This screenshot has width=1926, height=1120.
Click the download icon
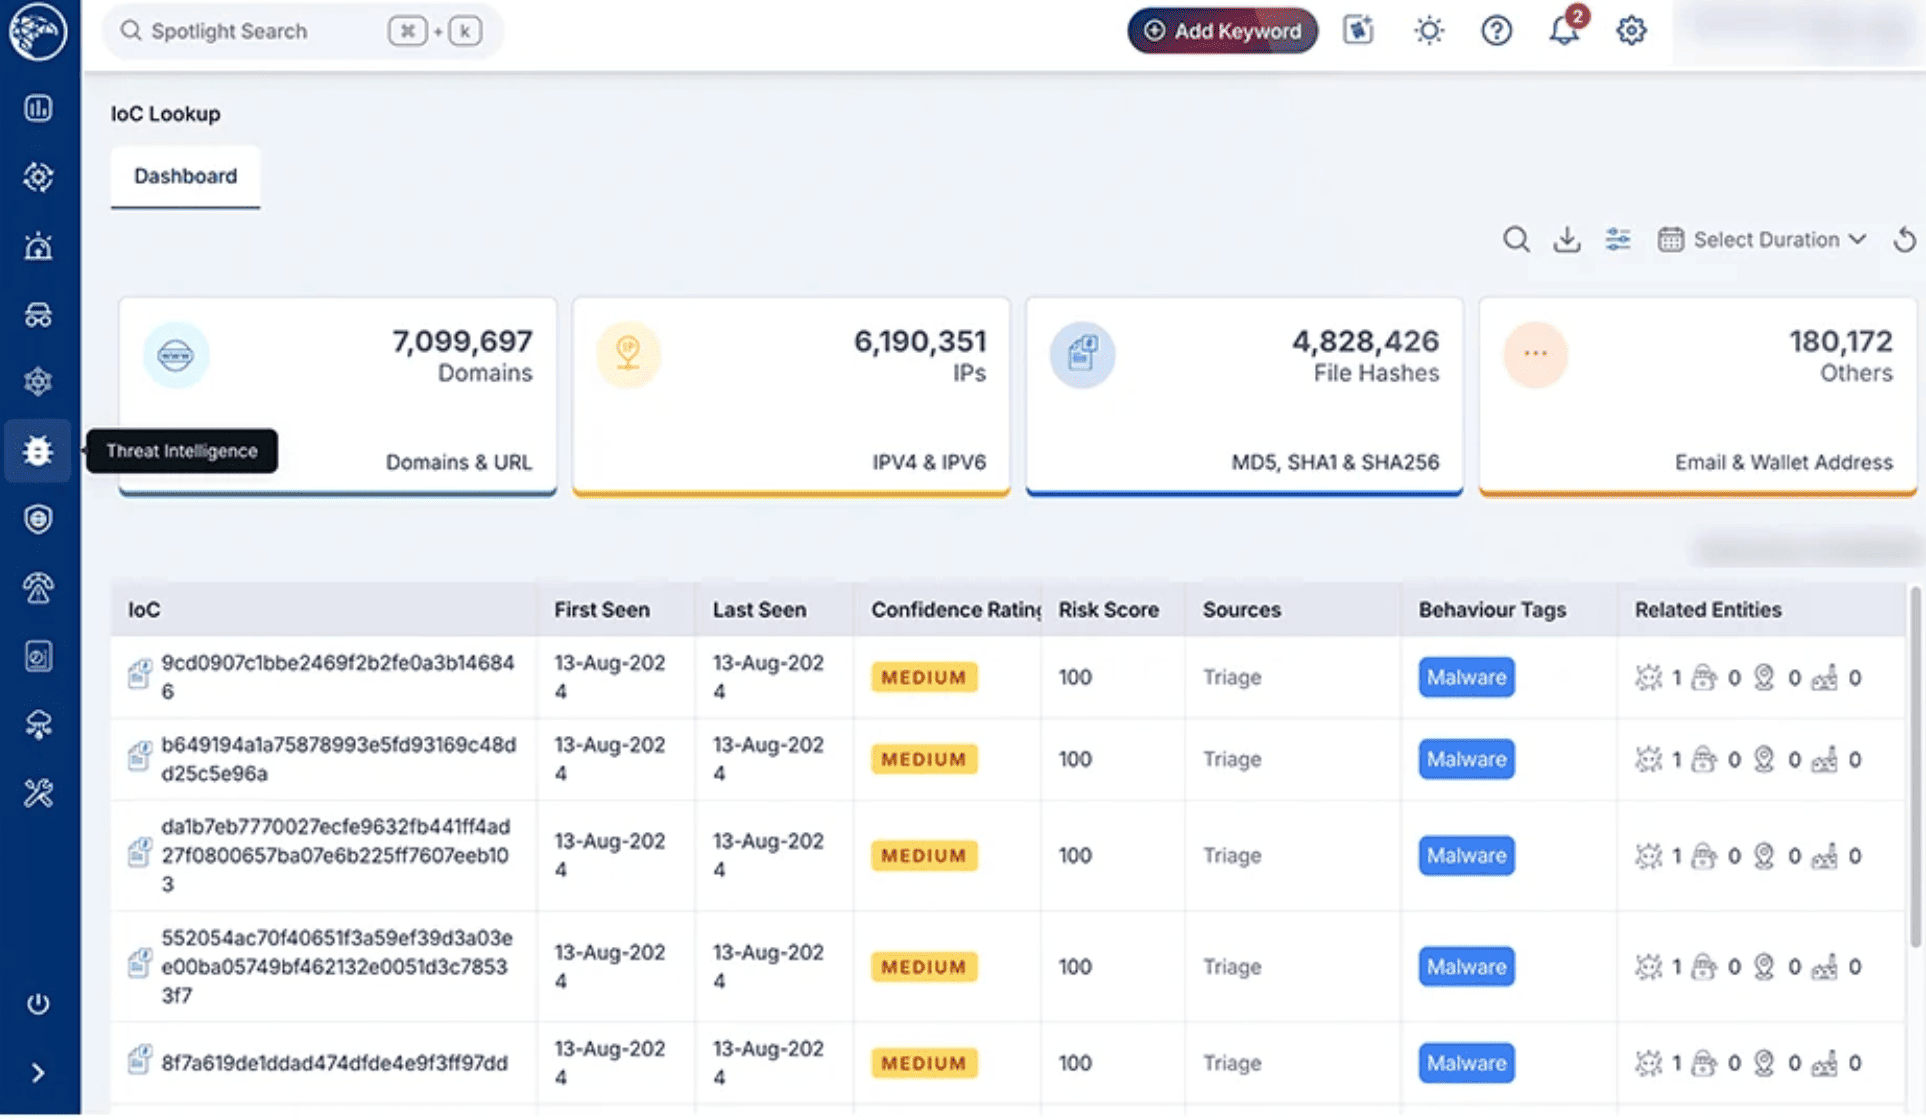(1567, 240)
